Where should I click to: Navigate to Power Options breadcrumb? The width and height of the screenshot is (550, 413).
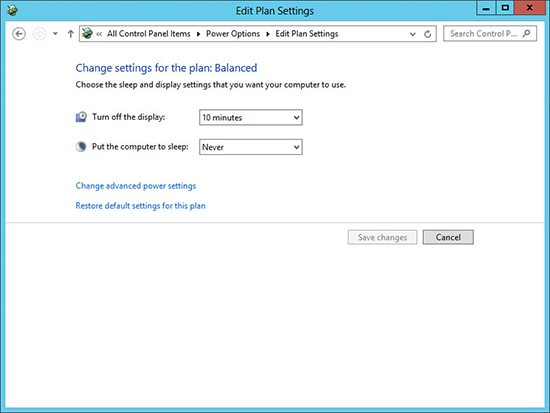(233, 34)
